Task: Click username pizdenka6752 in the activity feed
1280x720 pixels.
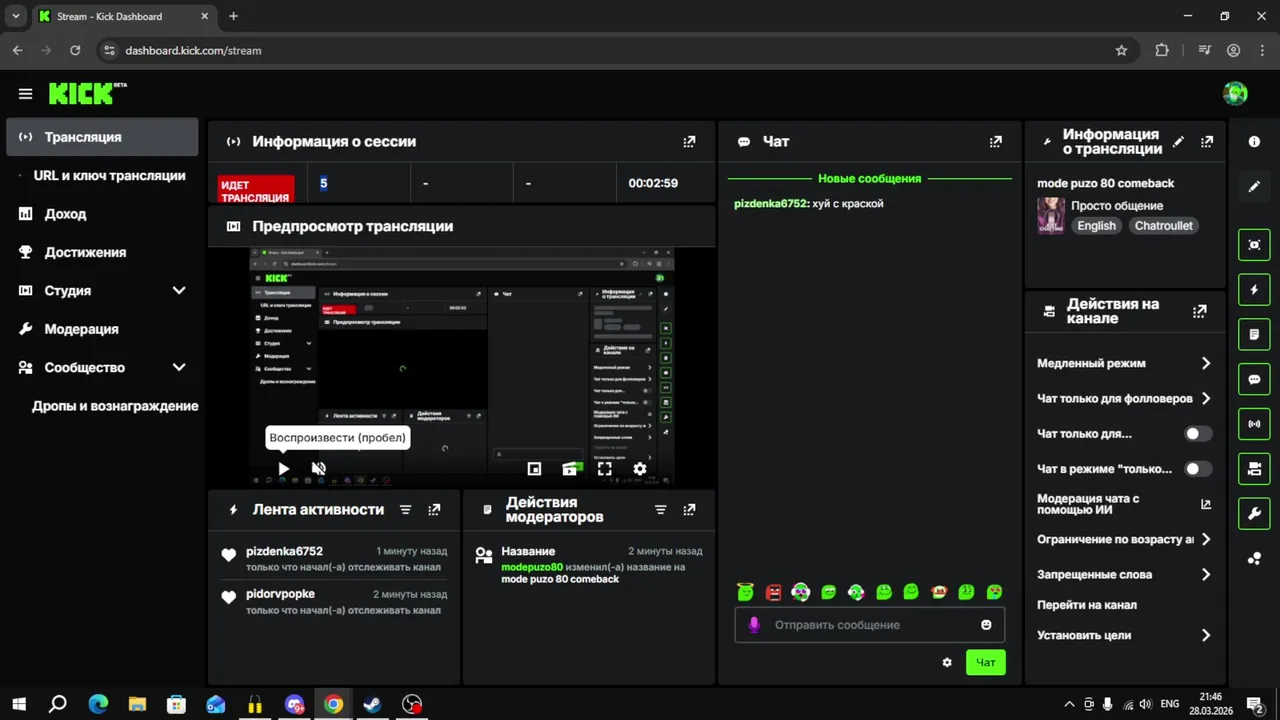Action: coord(284,551)
